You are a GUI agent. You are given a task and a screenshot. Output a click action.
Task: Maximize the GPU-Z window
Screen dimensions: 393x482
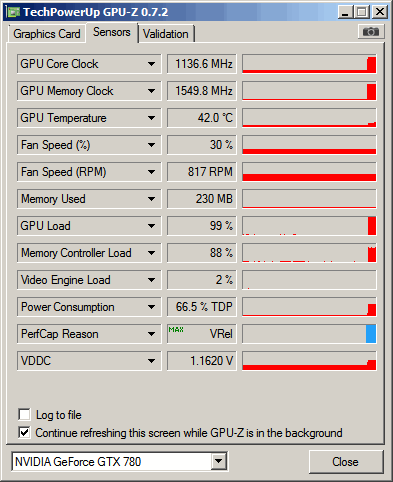pyautogui.click(x=362, y=12)
